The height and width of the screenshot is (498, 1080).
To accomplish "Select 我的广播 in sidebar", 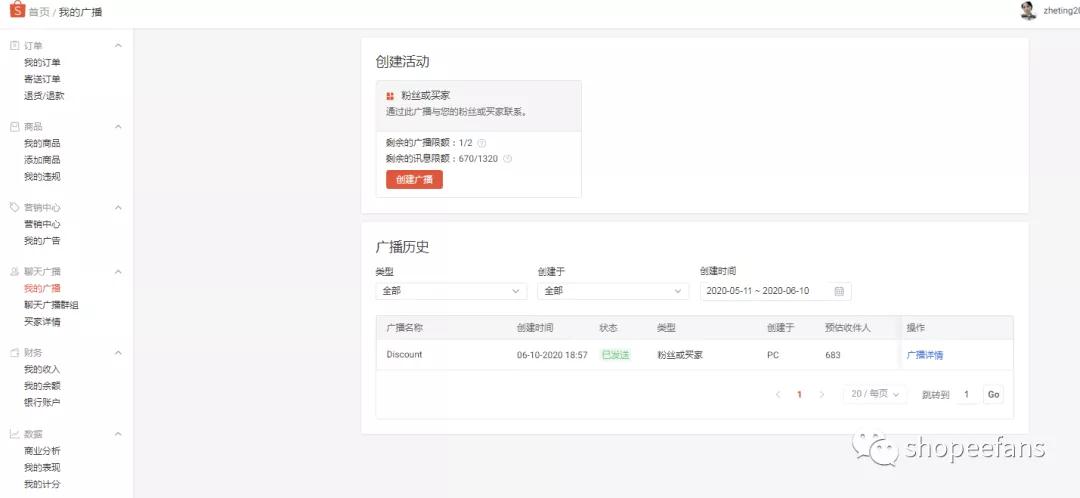I will coord(42,289).
